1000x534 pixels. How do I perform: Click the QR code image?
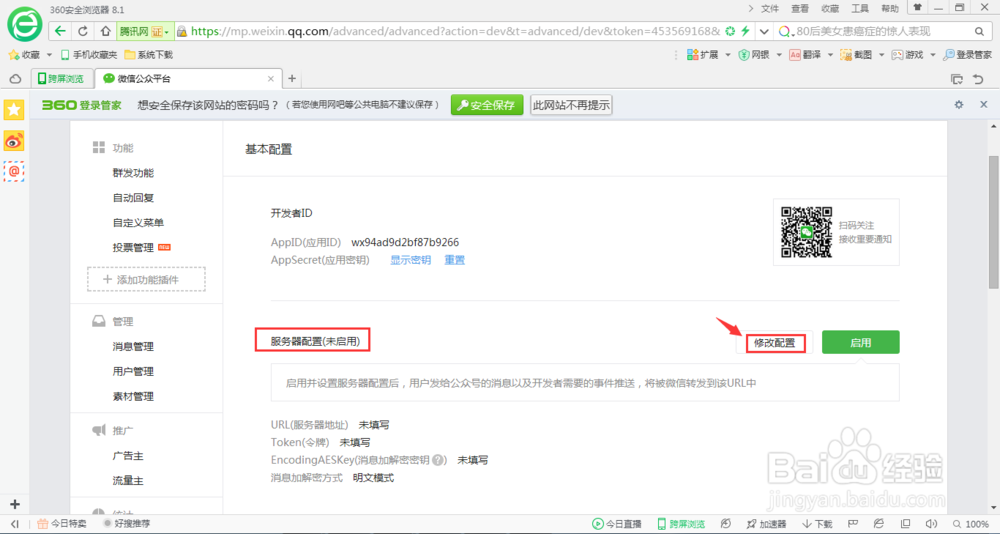(x=807, y=232)
